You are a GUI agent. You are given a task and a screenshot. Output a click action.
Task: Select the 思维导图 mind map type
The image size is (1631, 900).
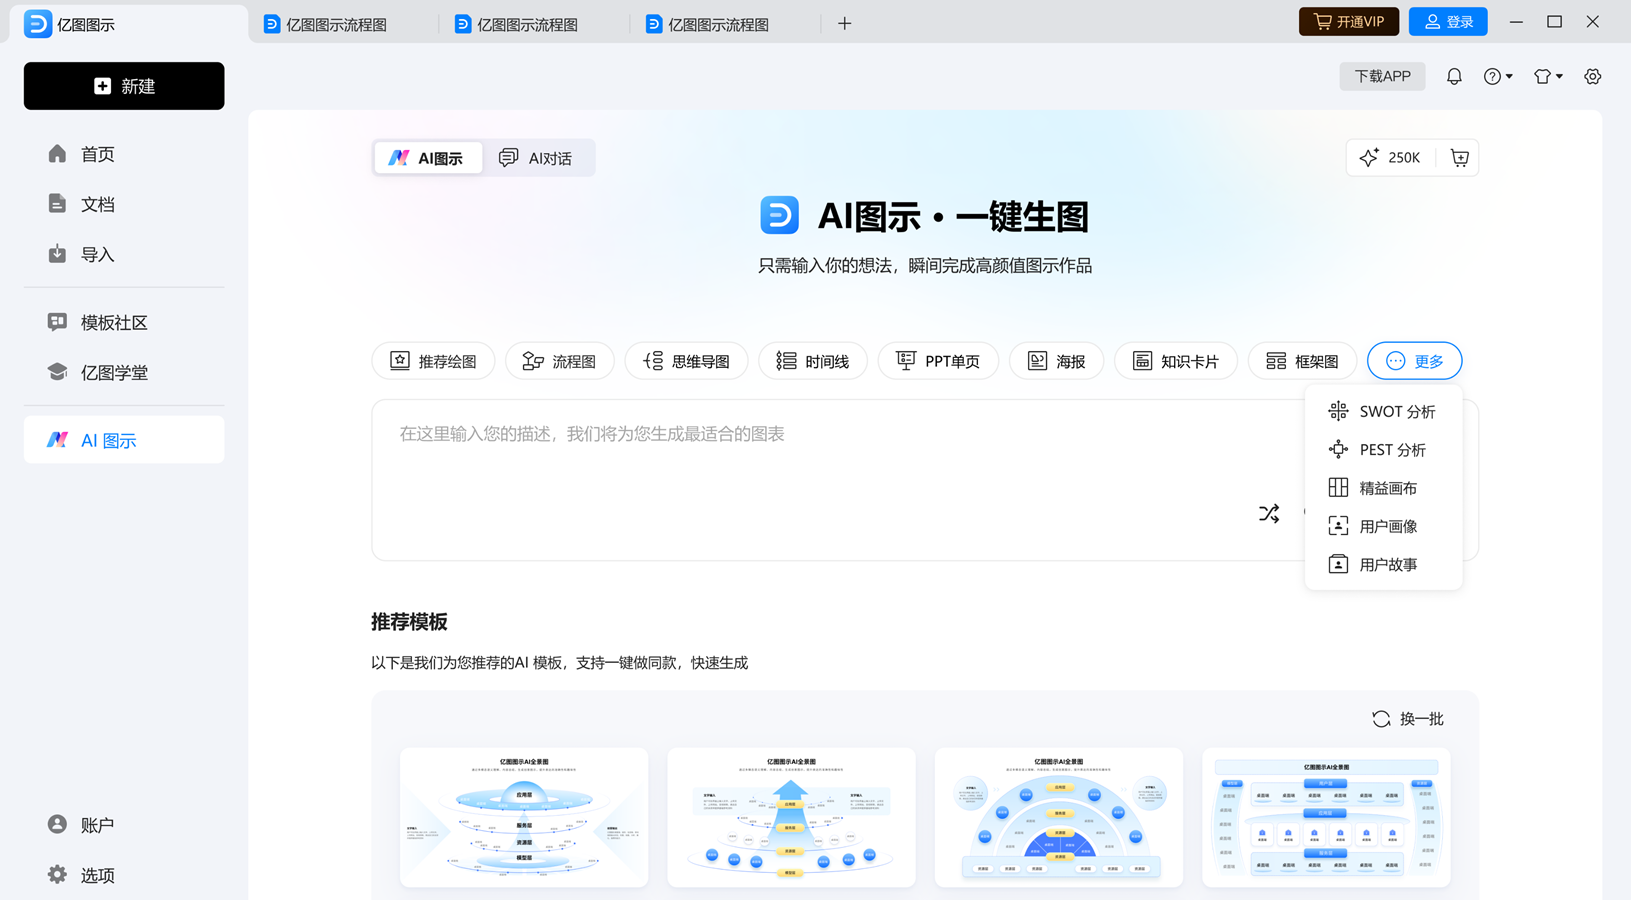coord(686,360)
